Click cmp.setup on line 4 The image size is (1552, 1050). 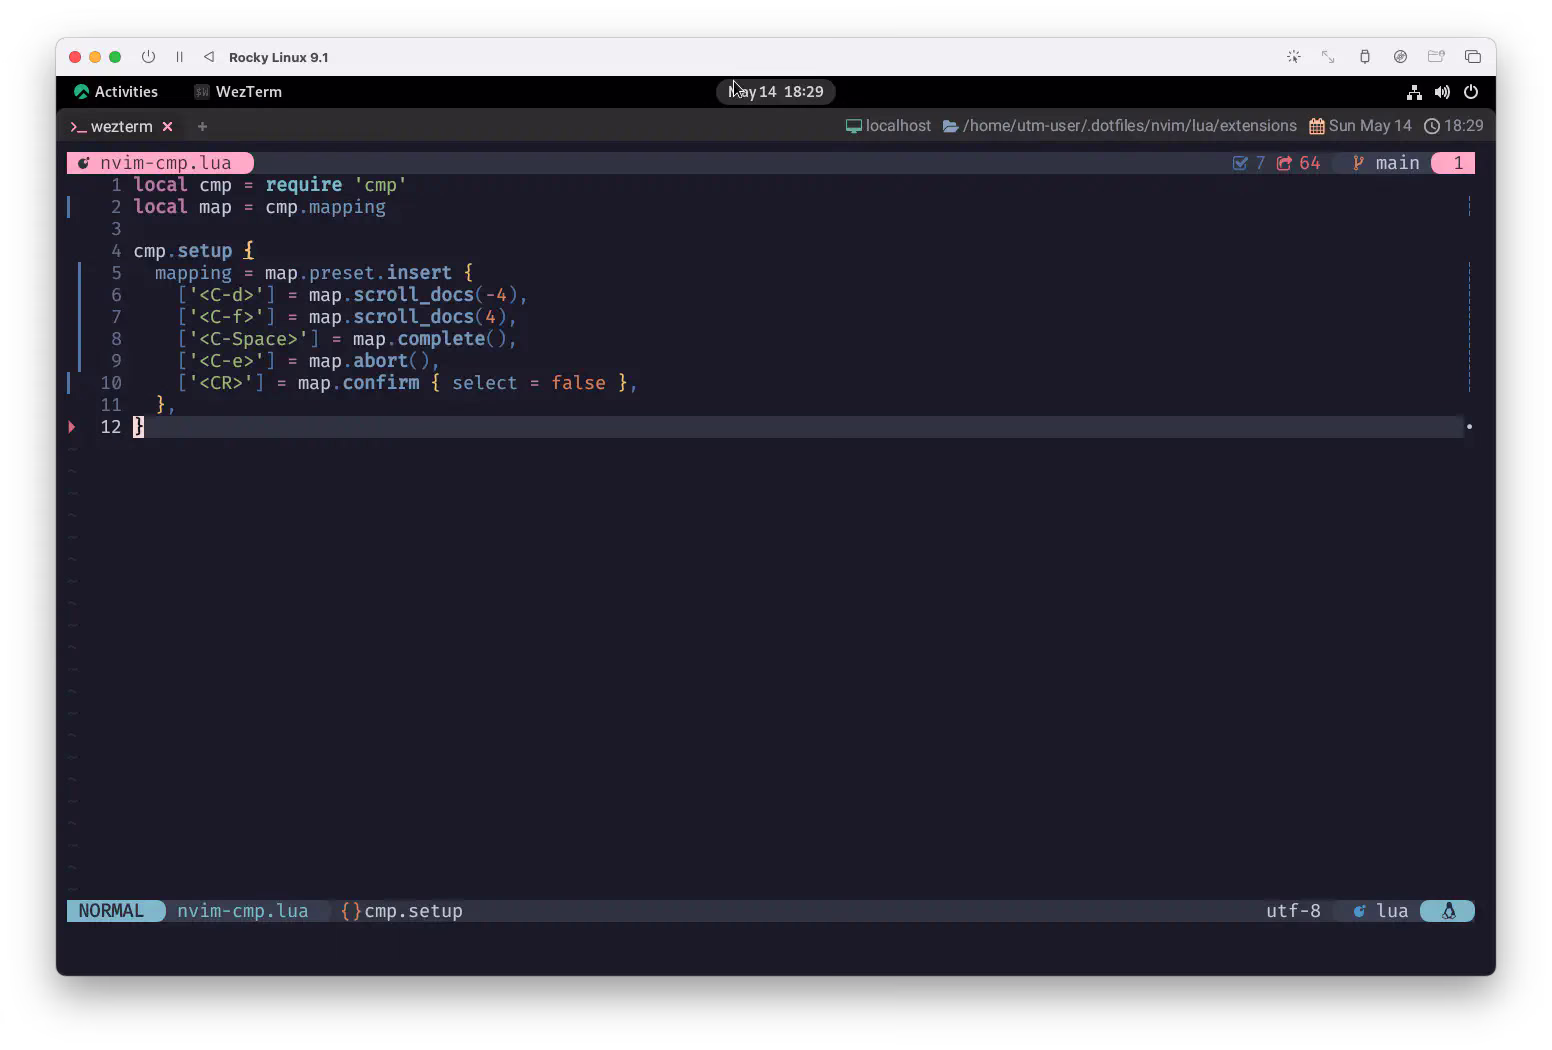[x=183, y=251]
